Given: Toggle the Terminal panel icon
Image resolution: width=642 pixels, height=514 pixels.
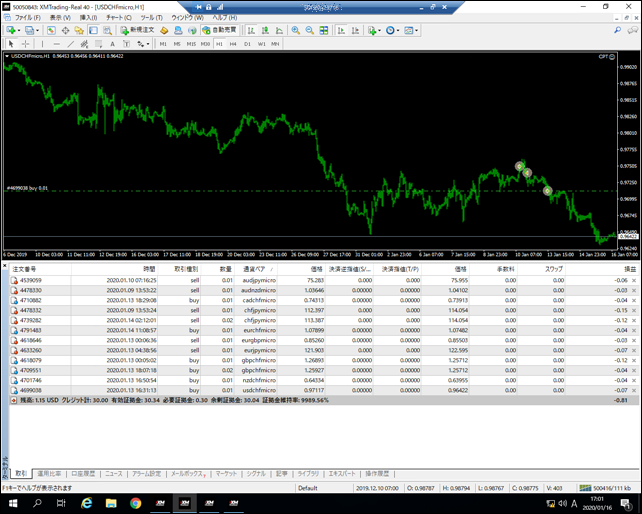Looking at the screenshot, I should coord(93,30).
